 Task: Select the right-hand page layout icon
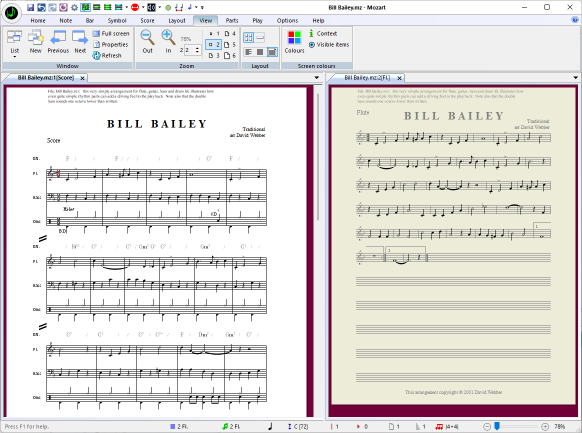click(272, 52)
